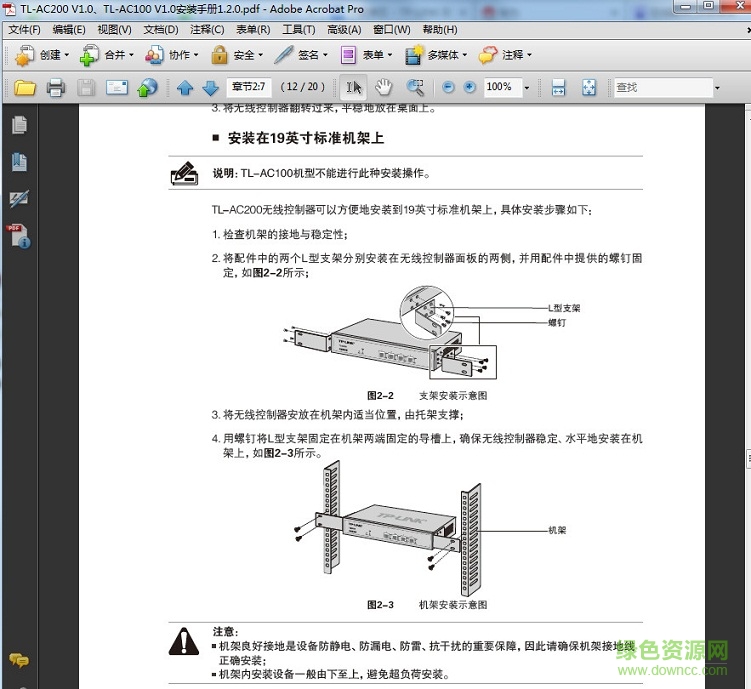
Task: Expand the 签名 dropdown arrow
Action: click(325, 55)
